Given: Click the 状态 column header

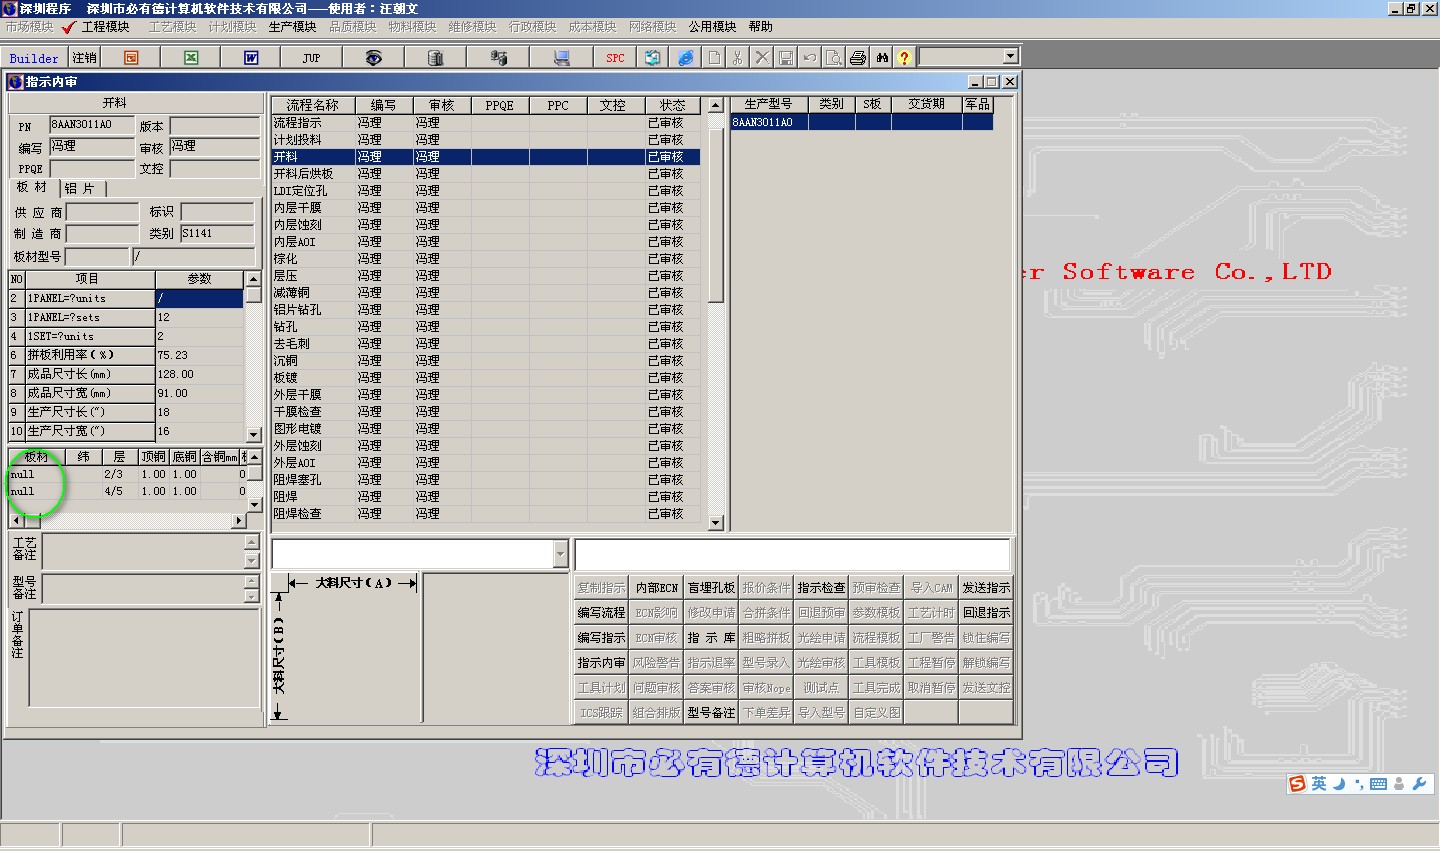Looking at the screenshot, I should (x=672, y=105).
